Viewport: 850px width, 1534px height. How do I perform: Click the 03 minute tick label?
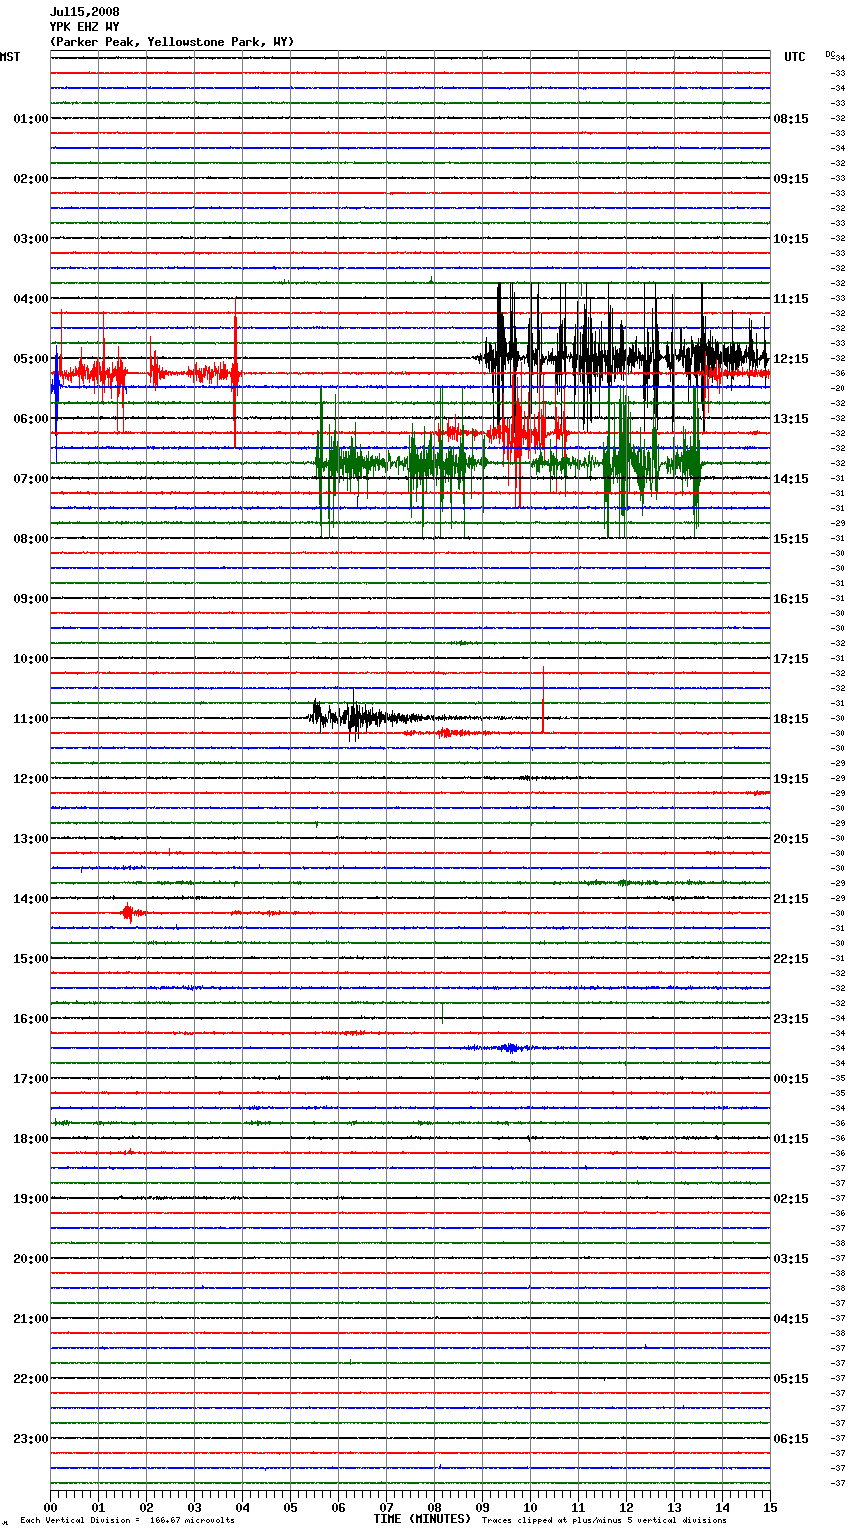pyautogui.click(x=194, y=1507)
